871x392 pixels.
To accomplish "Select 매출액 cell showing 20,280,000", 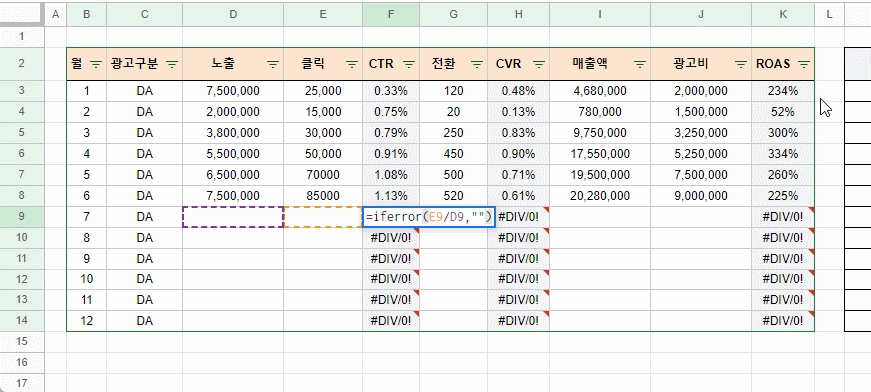I will [600, 195].
